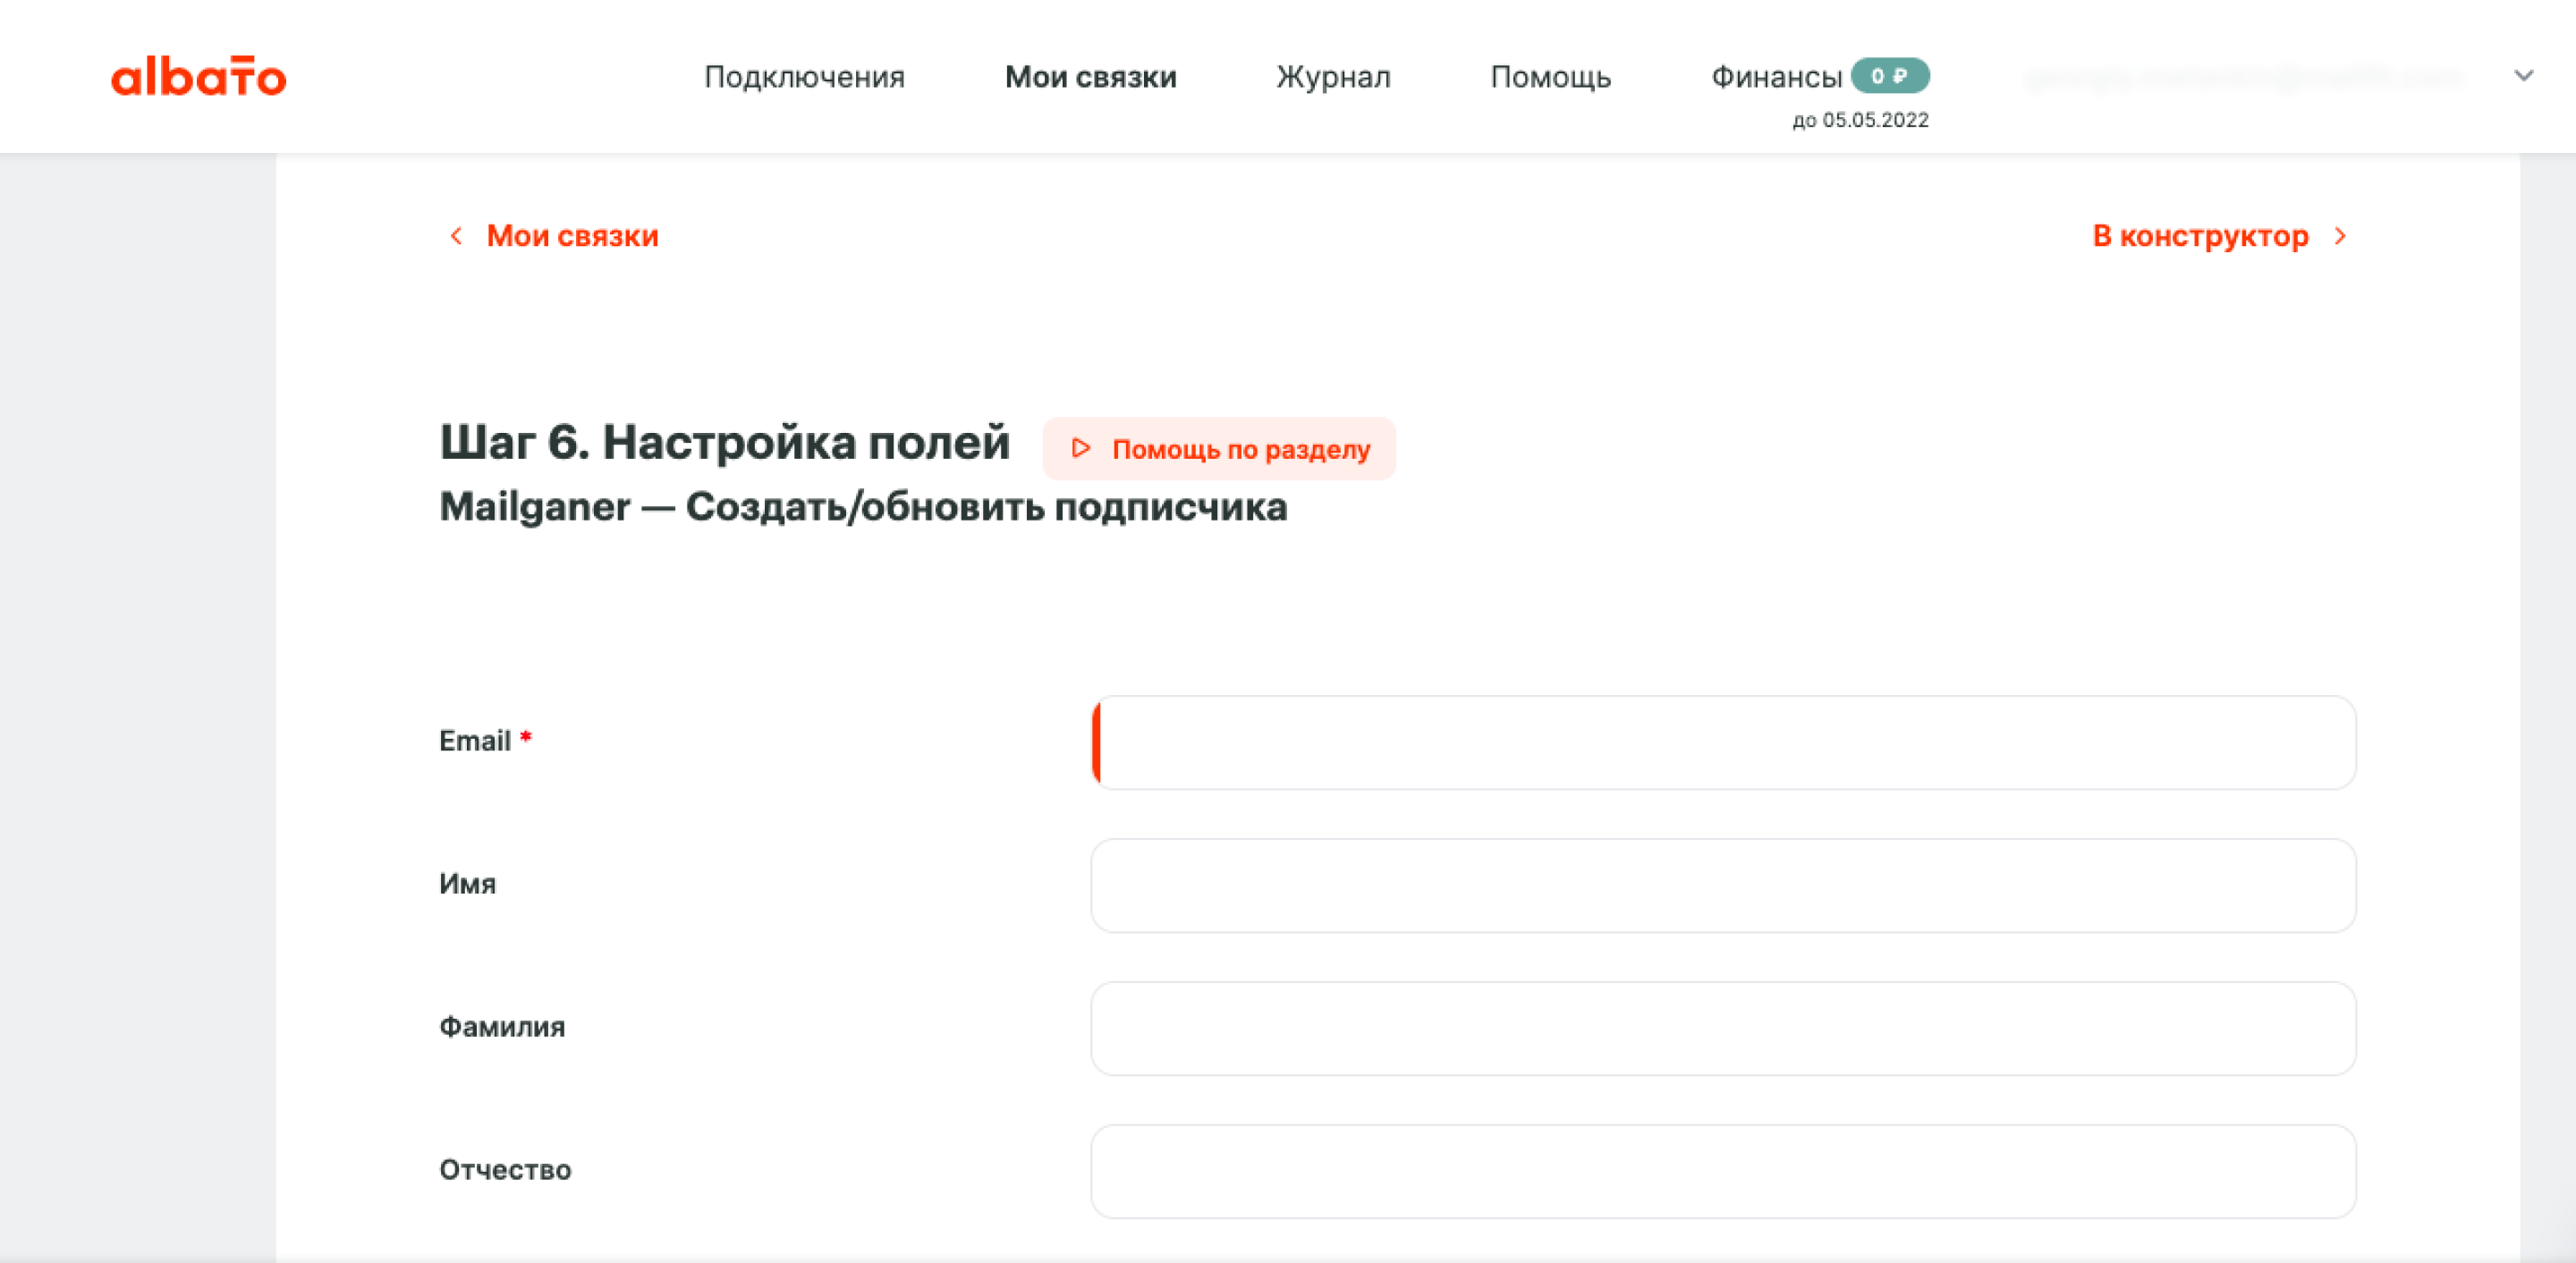Image resolution: width=2576 pixels, height=1263 pixels.
Task: Focus the Email input field
Action: pyautogui.click(x=1723, y=742)
